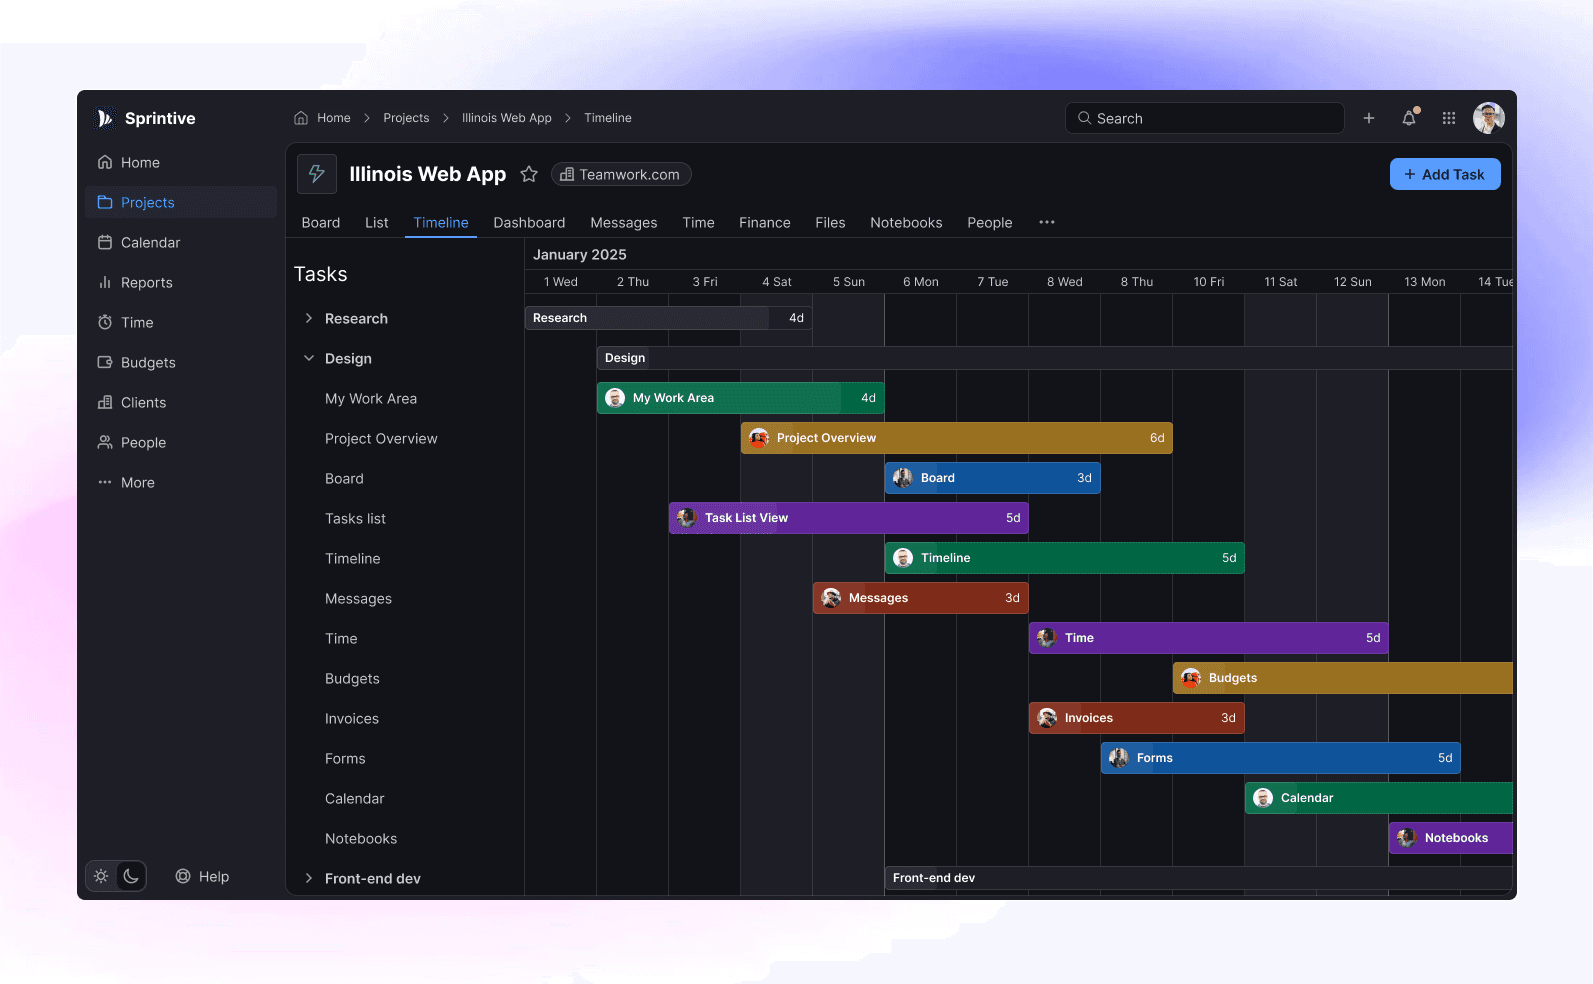Click the Add Task button

[1445, 174]
